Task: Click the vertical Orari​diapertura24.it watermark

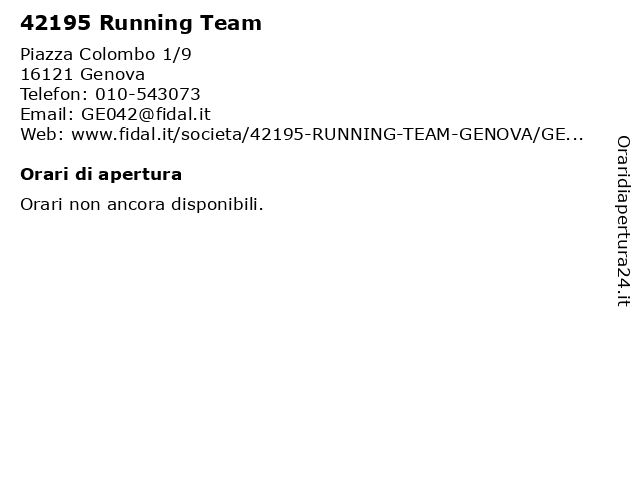Action: pos(623,221)
